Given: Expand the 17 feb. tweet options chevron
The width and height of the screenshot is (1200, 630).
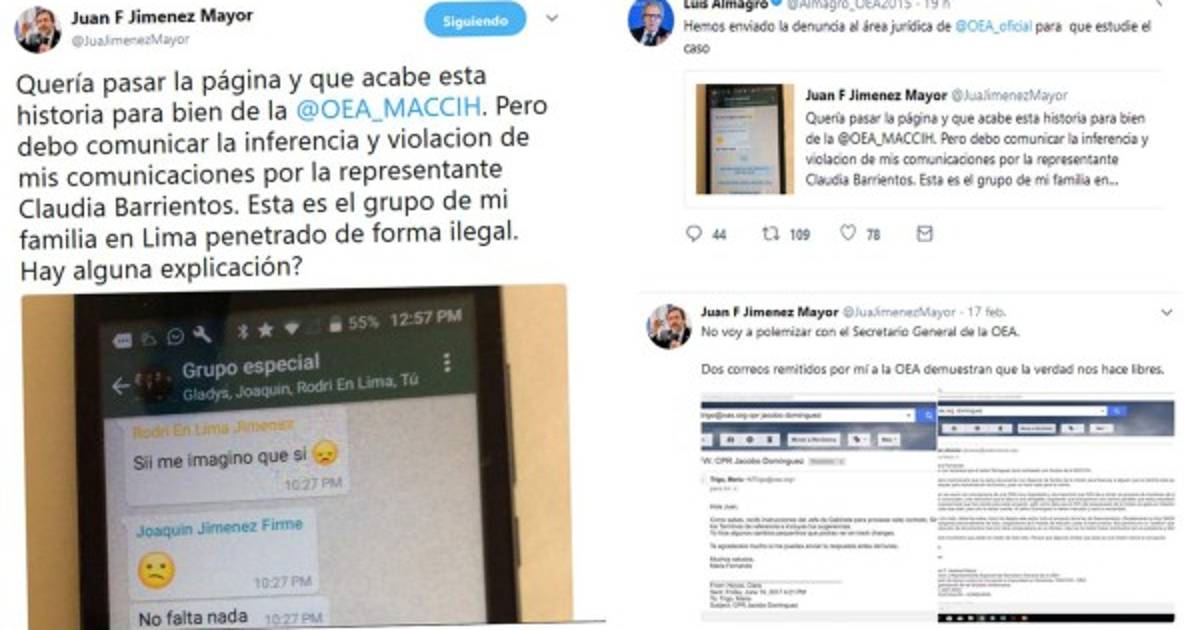Looking at the screenshot, I should tap(1167, 313).
